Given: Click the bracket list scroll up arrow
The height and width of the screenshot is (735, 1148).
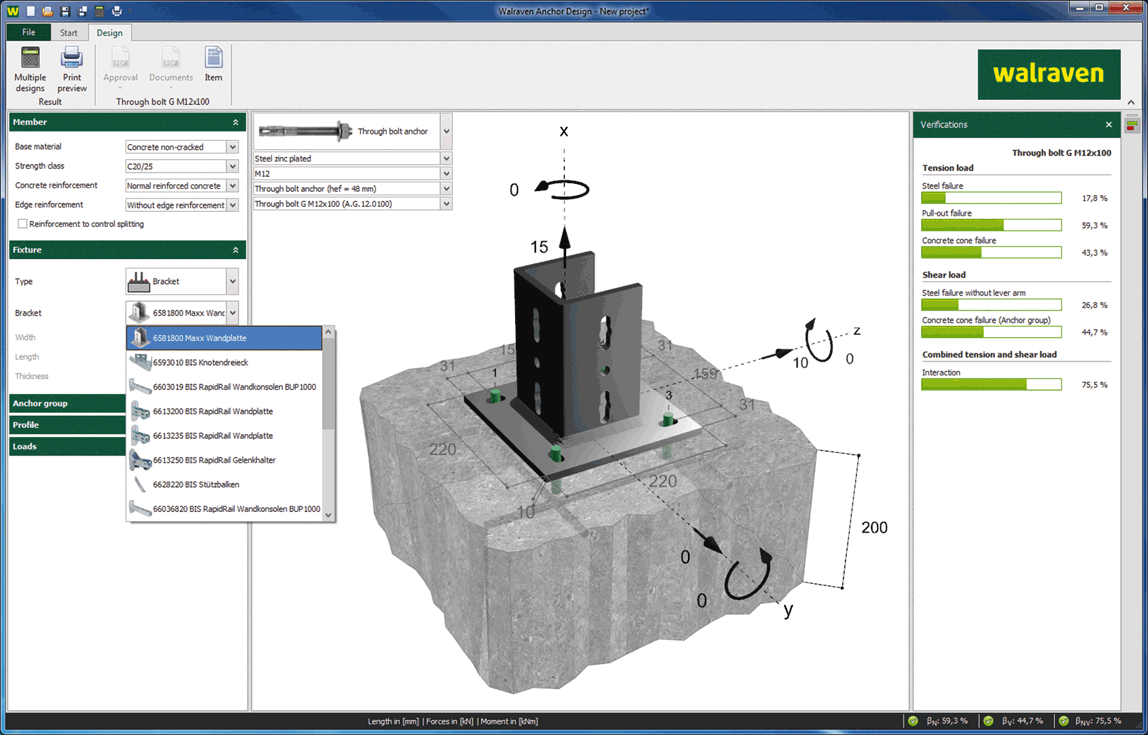Looking at the screenshot, I should click(328, 332).
